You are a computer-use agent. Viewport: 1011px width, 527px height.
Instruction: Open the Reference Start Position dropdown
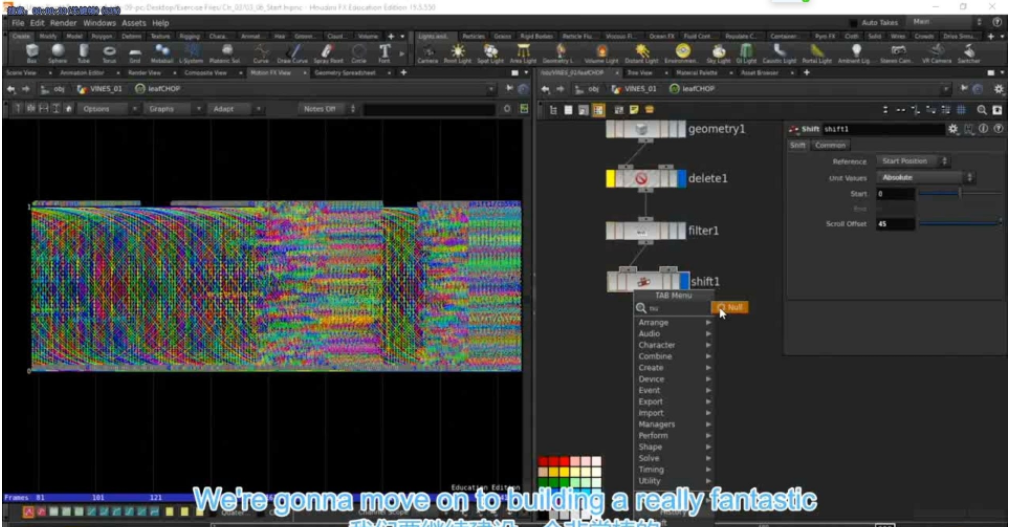tap(912, 161)
